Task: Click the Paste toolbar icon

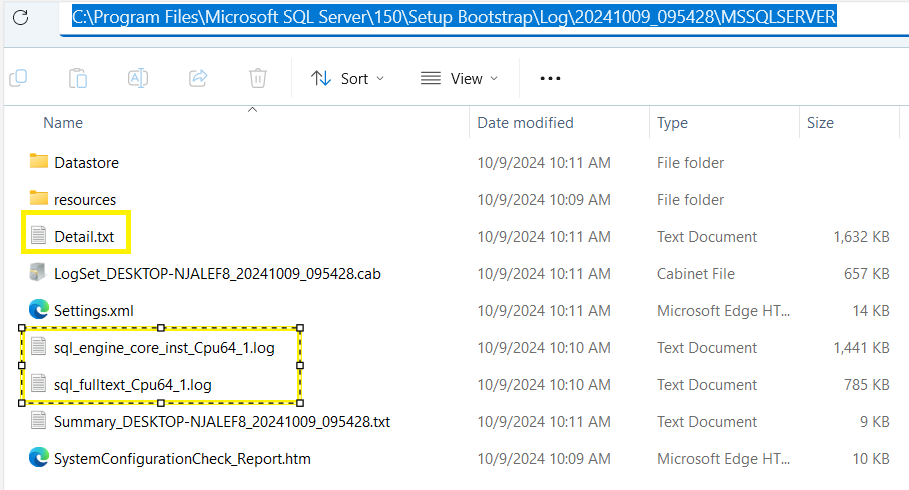Action: pos(78,78)
